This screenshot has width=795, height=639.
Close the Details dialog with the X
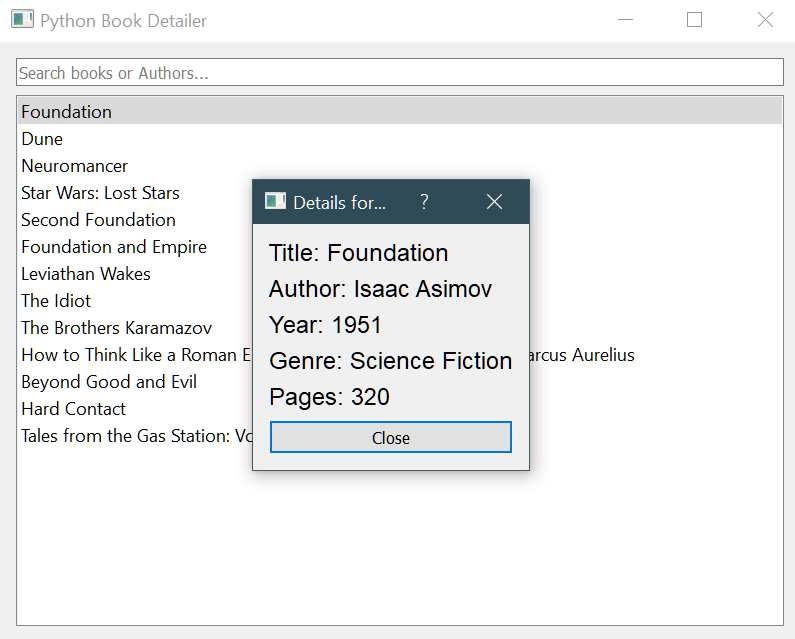[494, 202]
